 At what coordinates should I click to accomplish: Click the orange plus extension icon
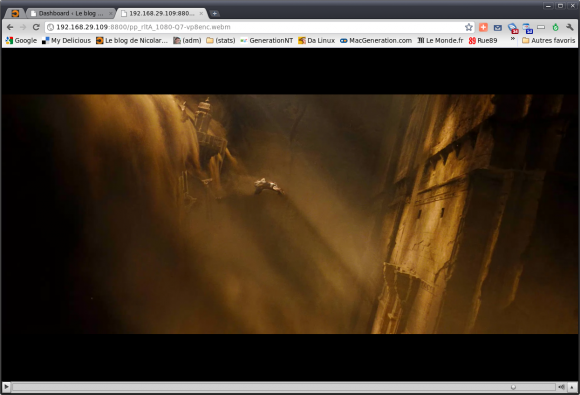coord(483,27)
